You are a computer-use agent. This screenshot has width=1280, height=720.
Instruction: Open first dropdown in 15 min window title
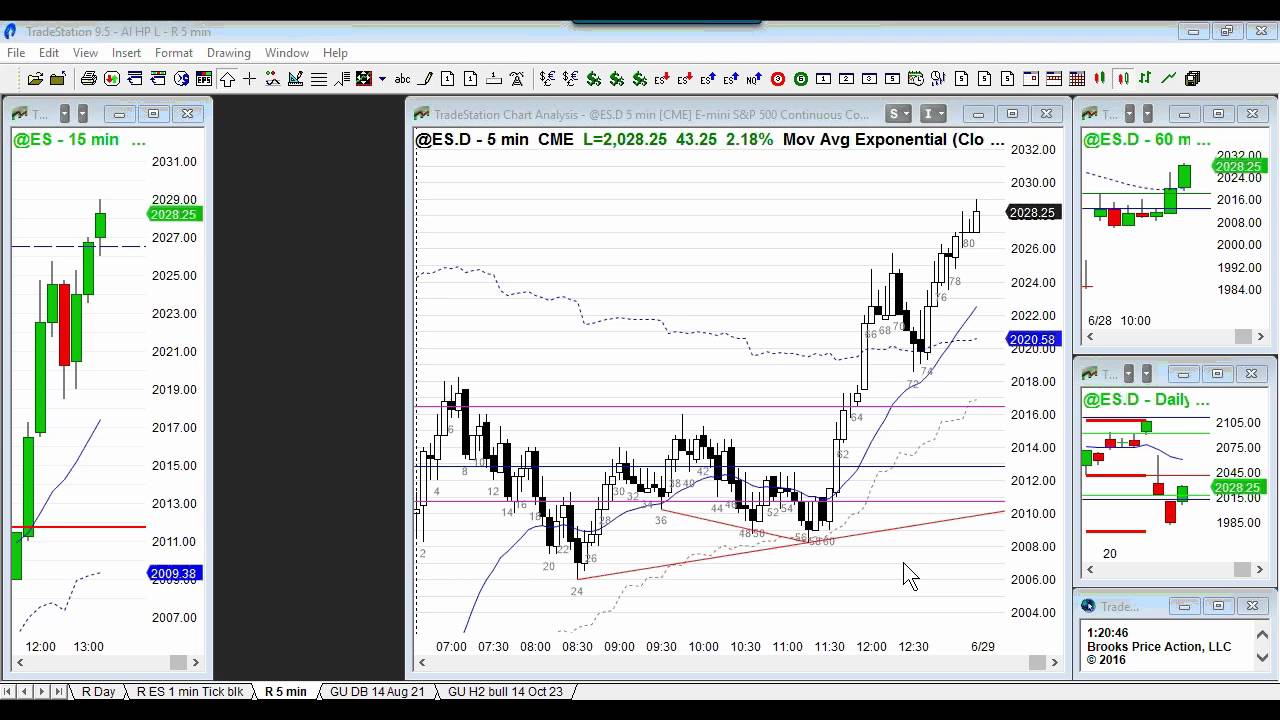tap(64, 114)
